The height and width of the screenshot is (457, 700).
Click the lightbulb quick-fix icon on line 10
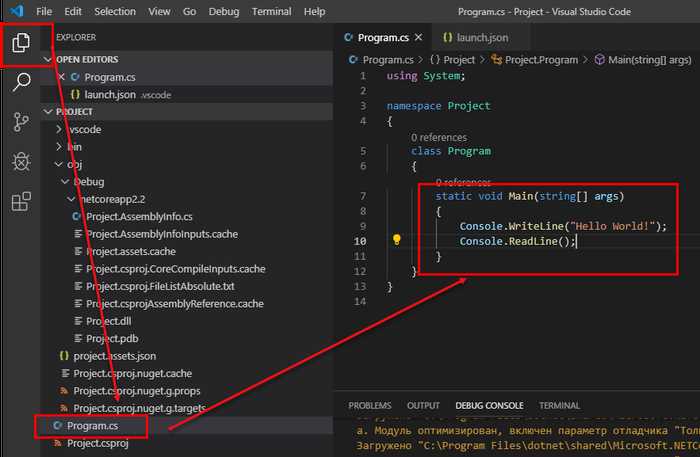point(397,241)
